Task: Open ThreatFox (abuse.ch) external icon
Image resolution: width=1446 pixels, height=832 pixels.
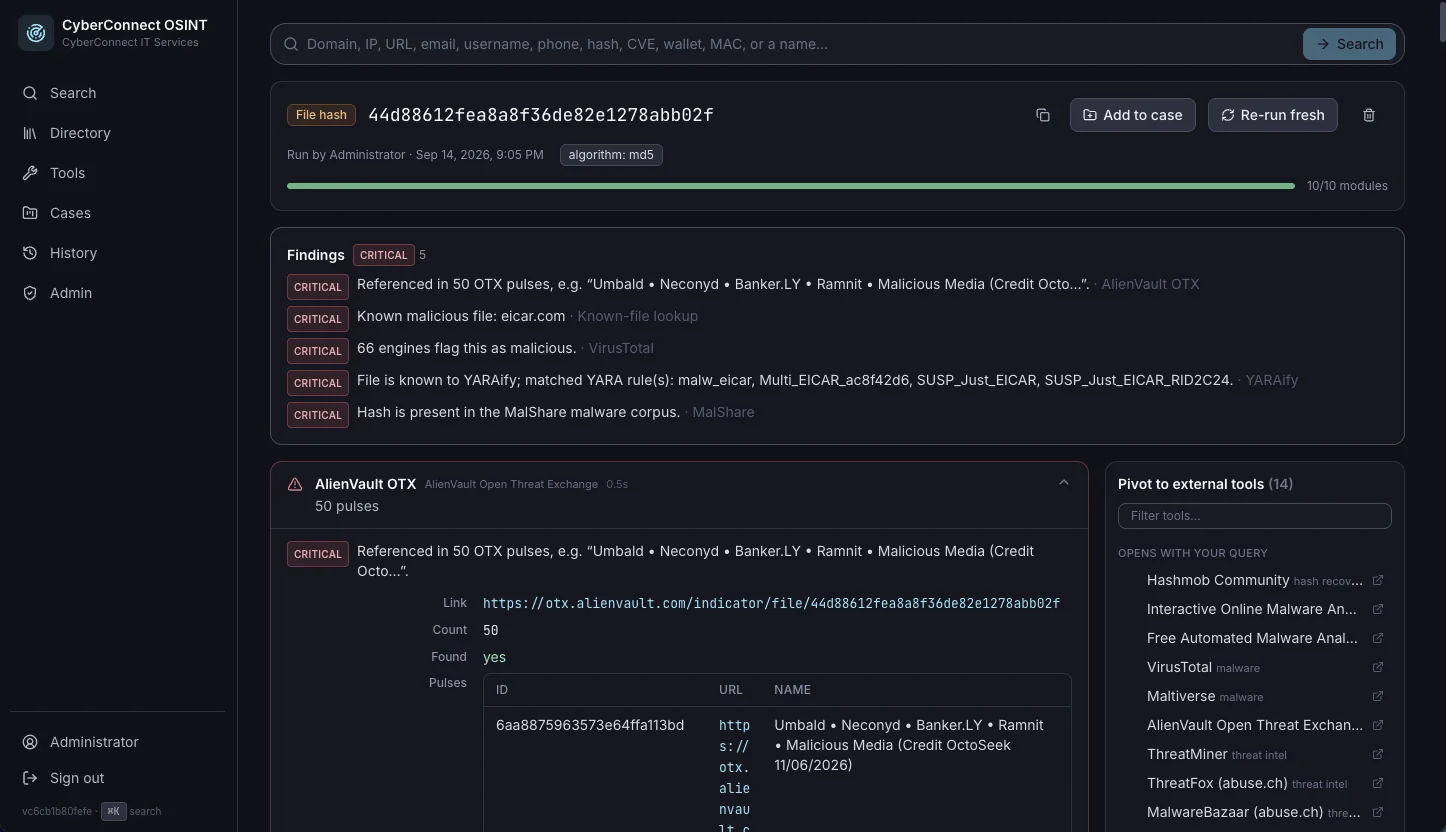Action: tap(1378, 783)
